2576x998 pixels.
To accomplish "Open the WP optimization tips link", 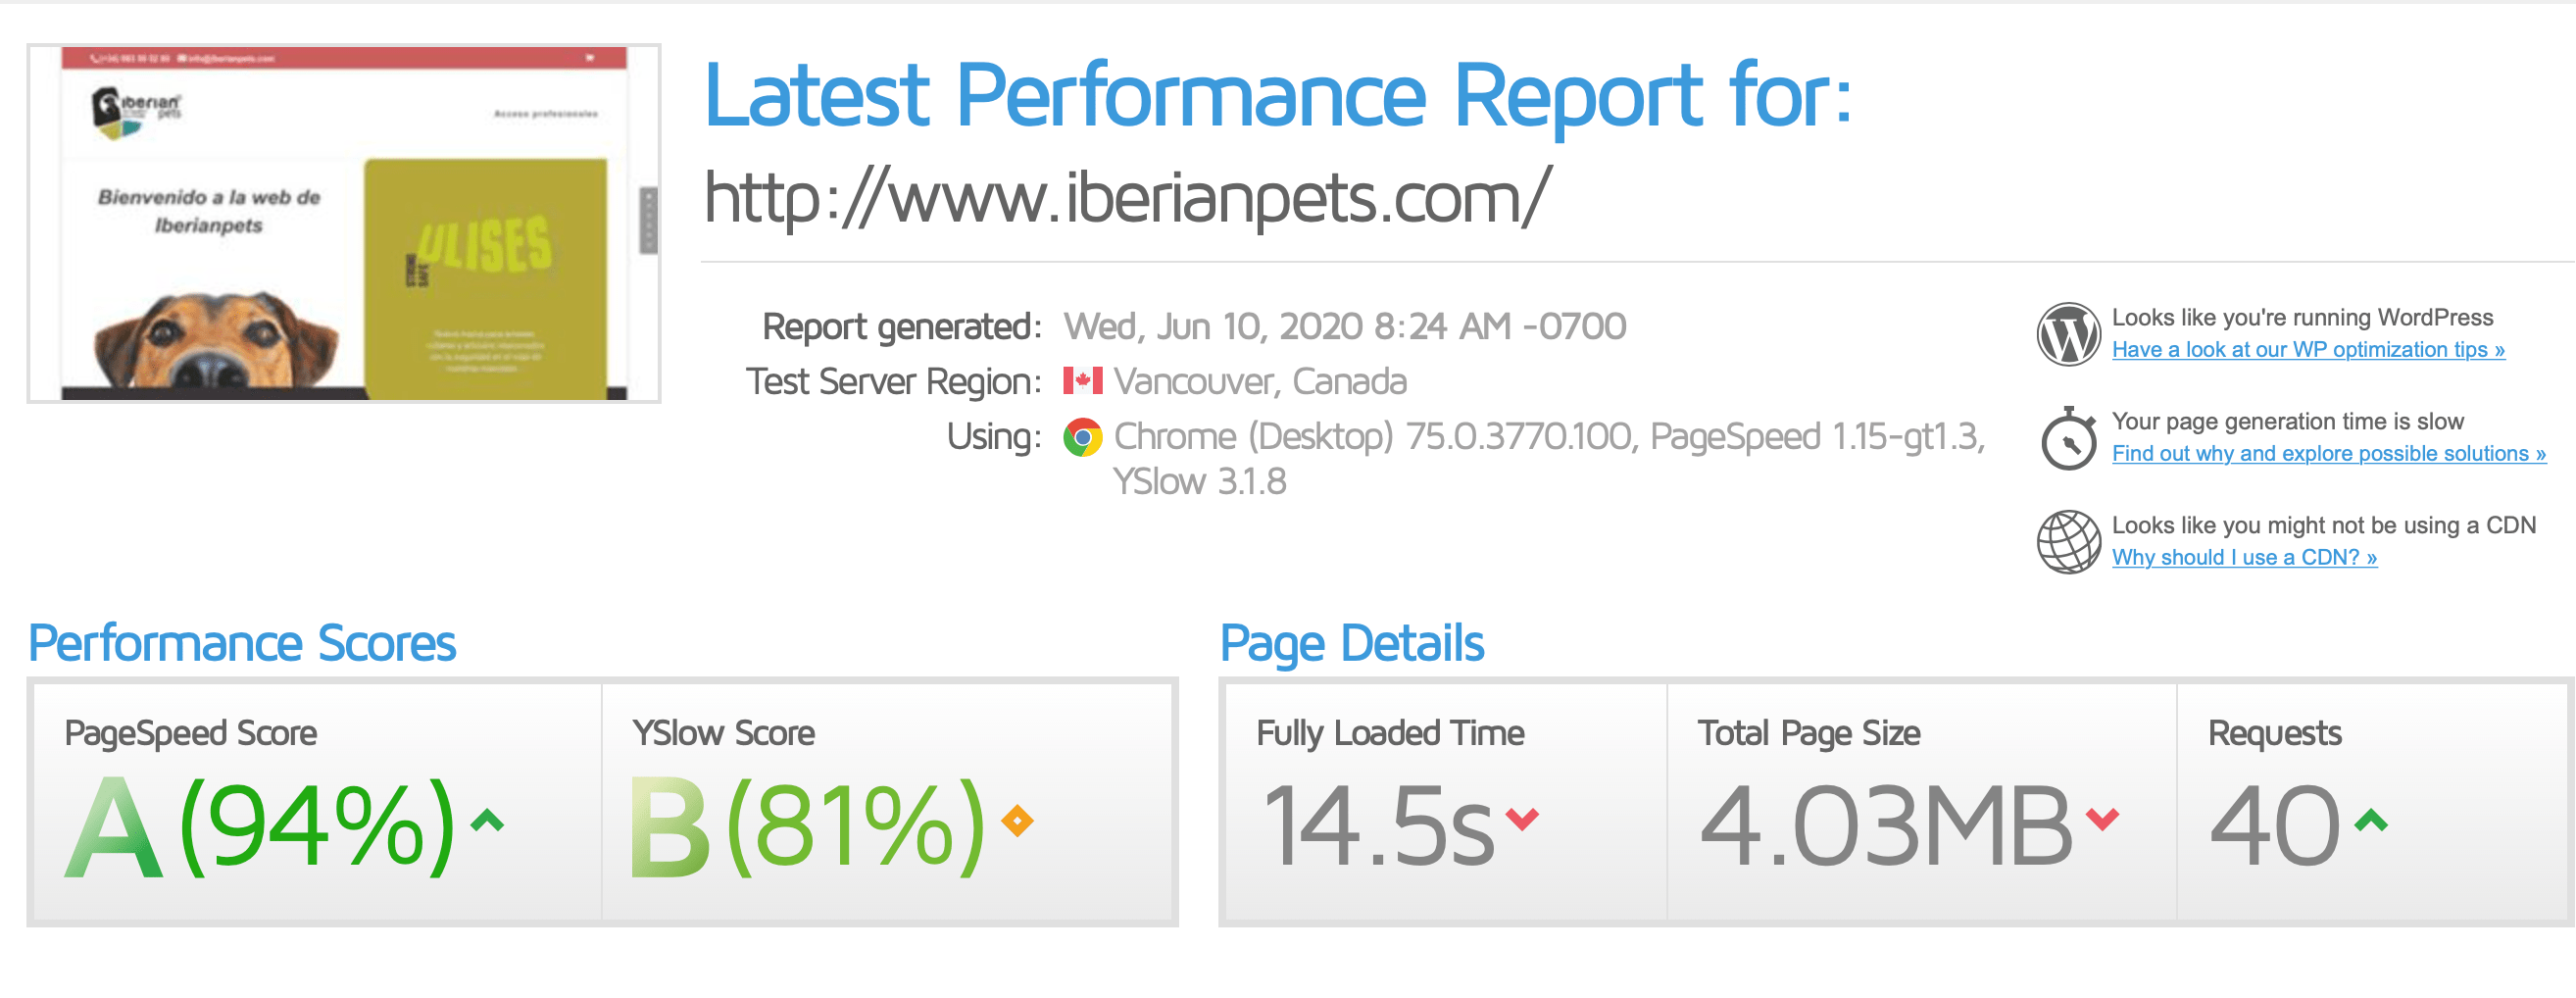I will tap(2308, 350).
